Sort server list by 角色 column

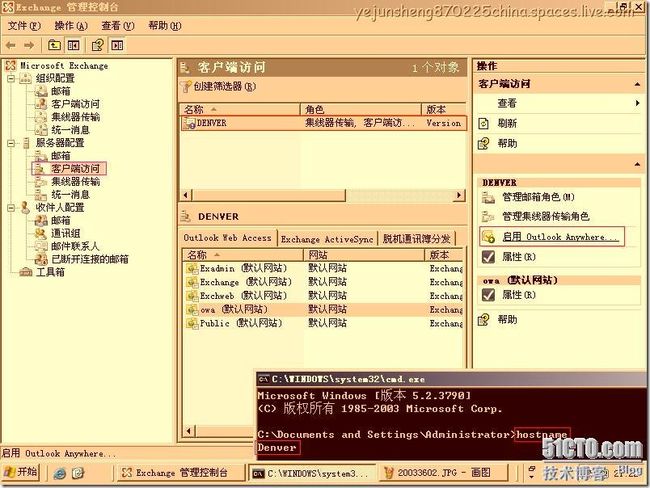(361, 109)
